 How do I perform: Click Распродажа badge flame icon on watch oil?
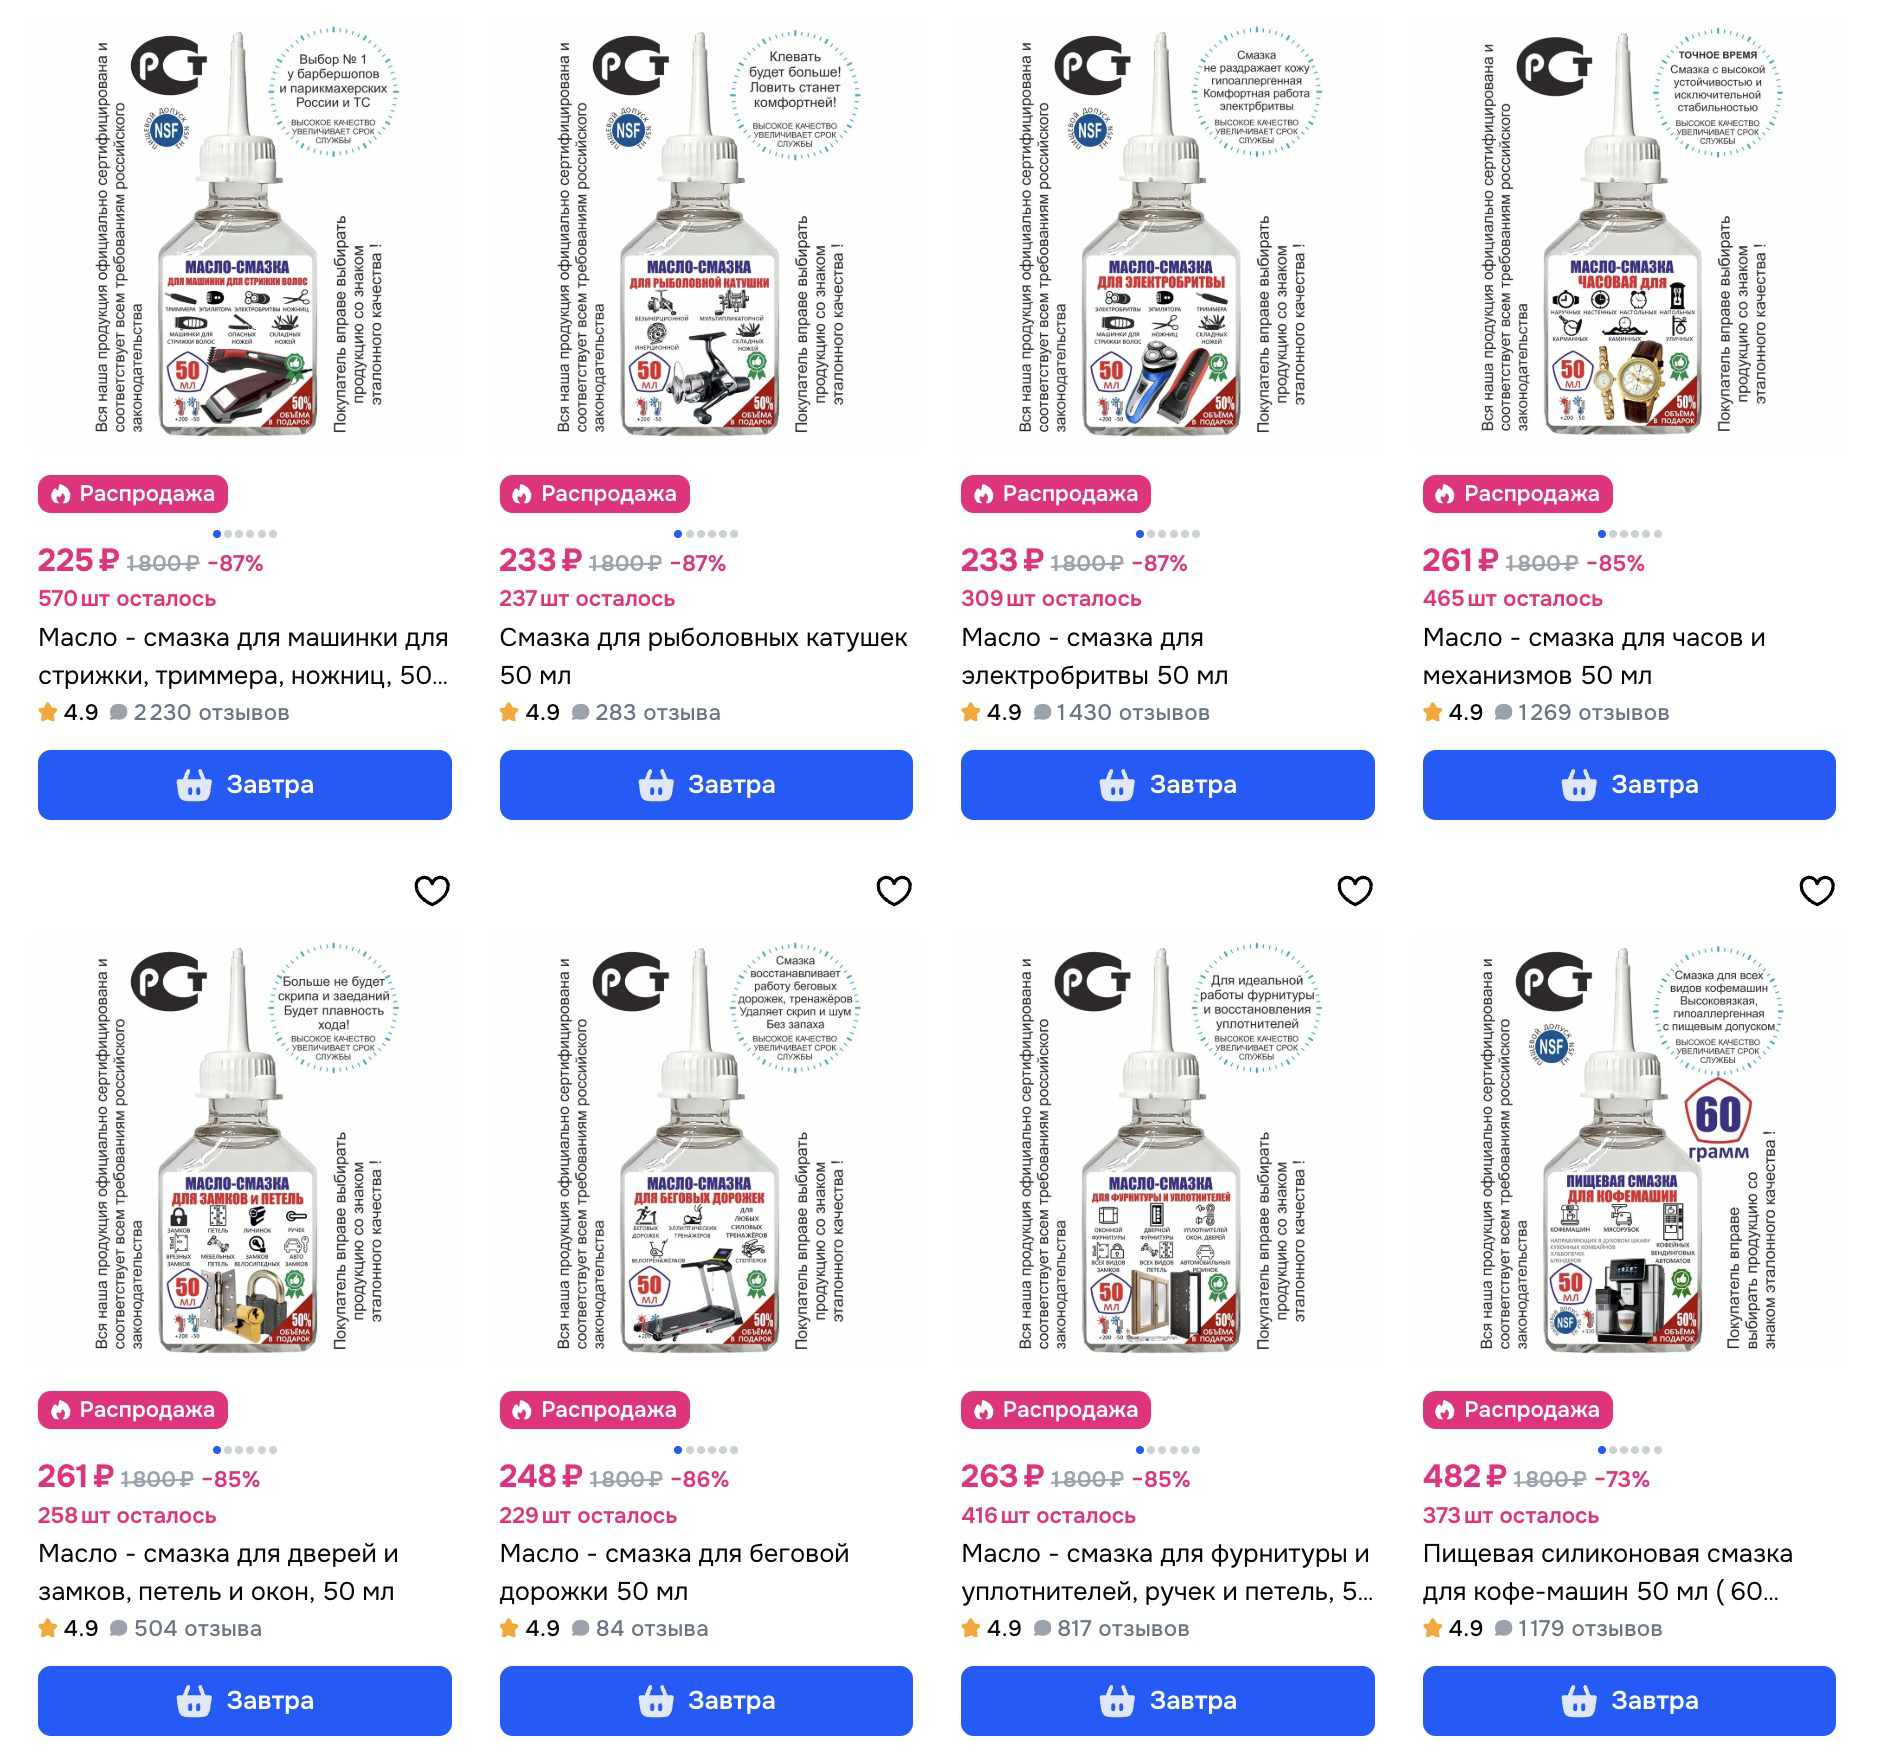(x=1444, y=494)
